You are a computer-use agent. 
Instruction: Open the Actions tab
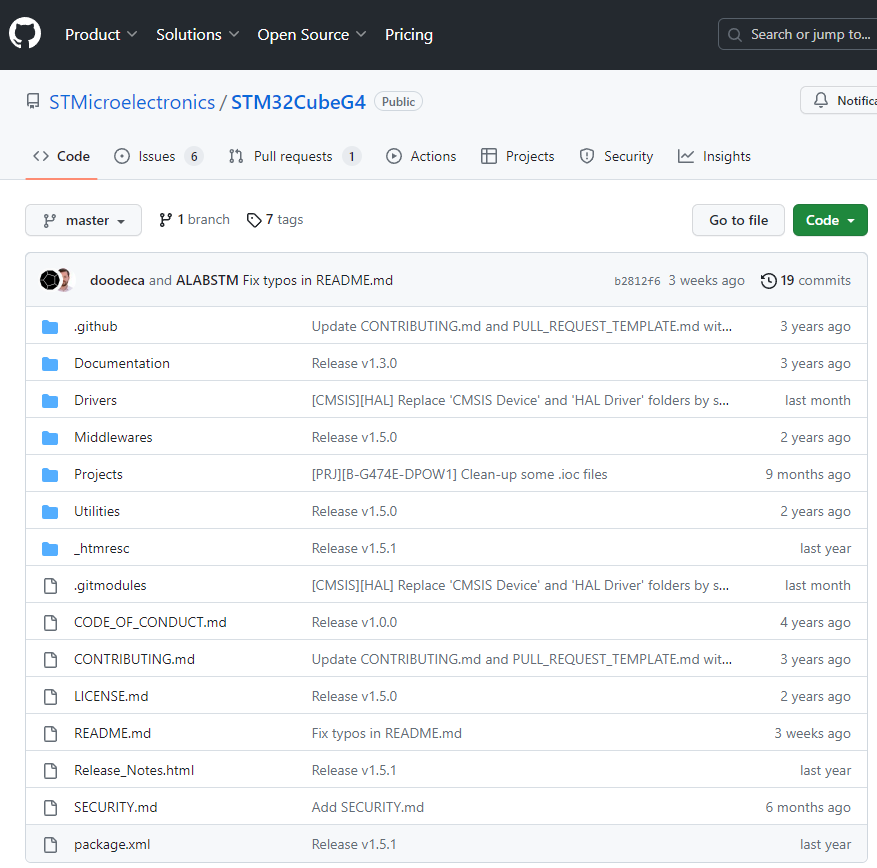(x=421, y=157)
